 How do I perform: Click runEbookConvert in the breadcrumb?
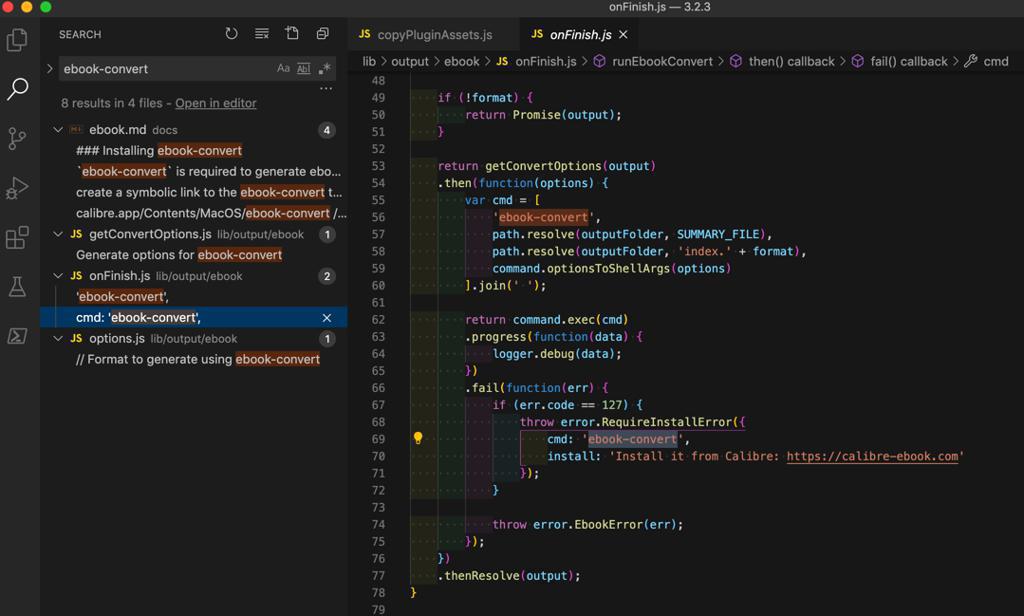tap(662, 61)
